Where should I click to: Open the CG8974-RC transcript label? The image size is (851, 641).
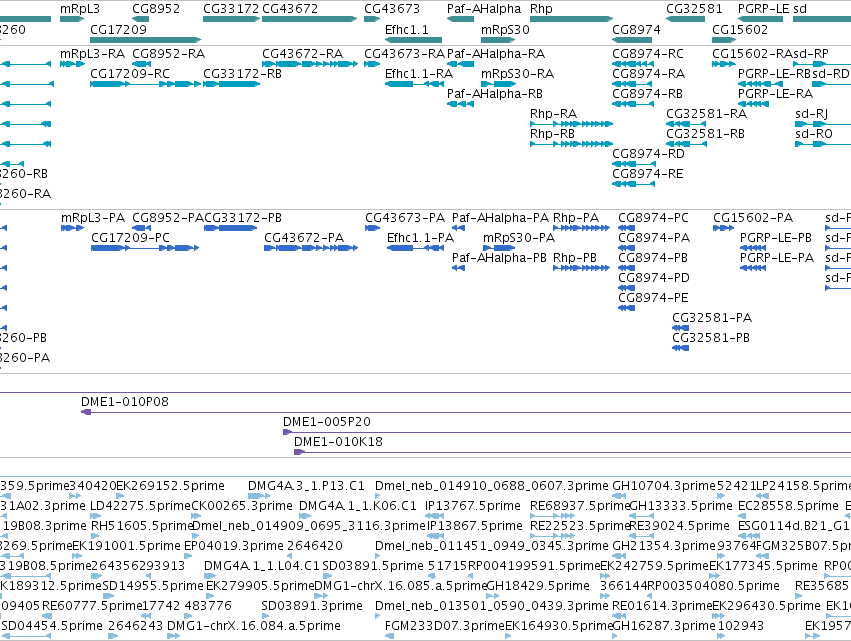pyautogui.click(x=648, y=54)
